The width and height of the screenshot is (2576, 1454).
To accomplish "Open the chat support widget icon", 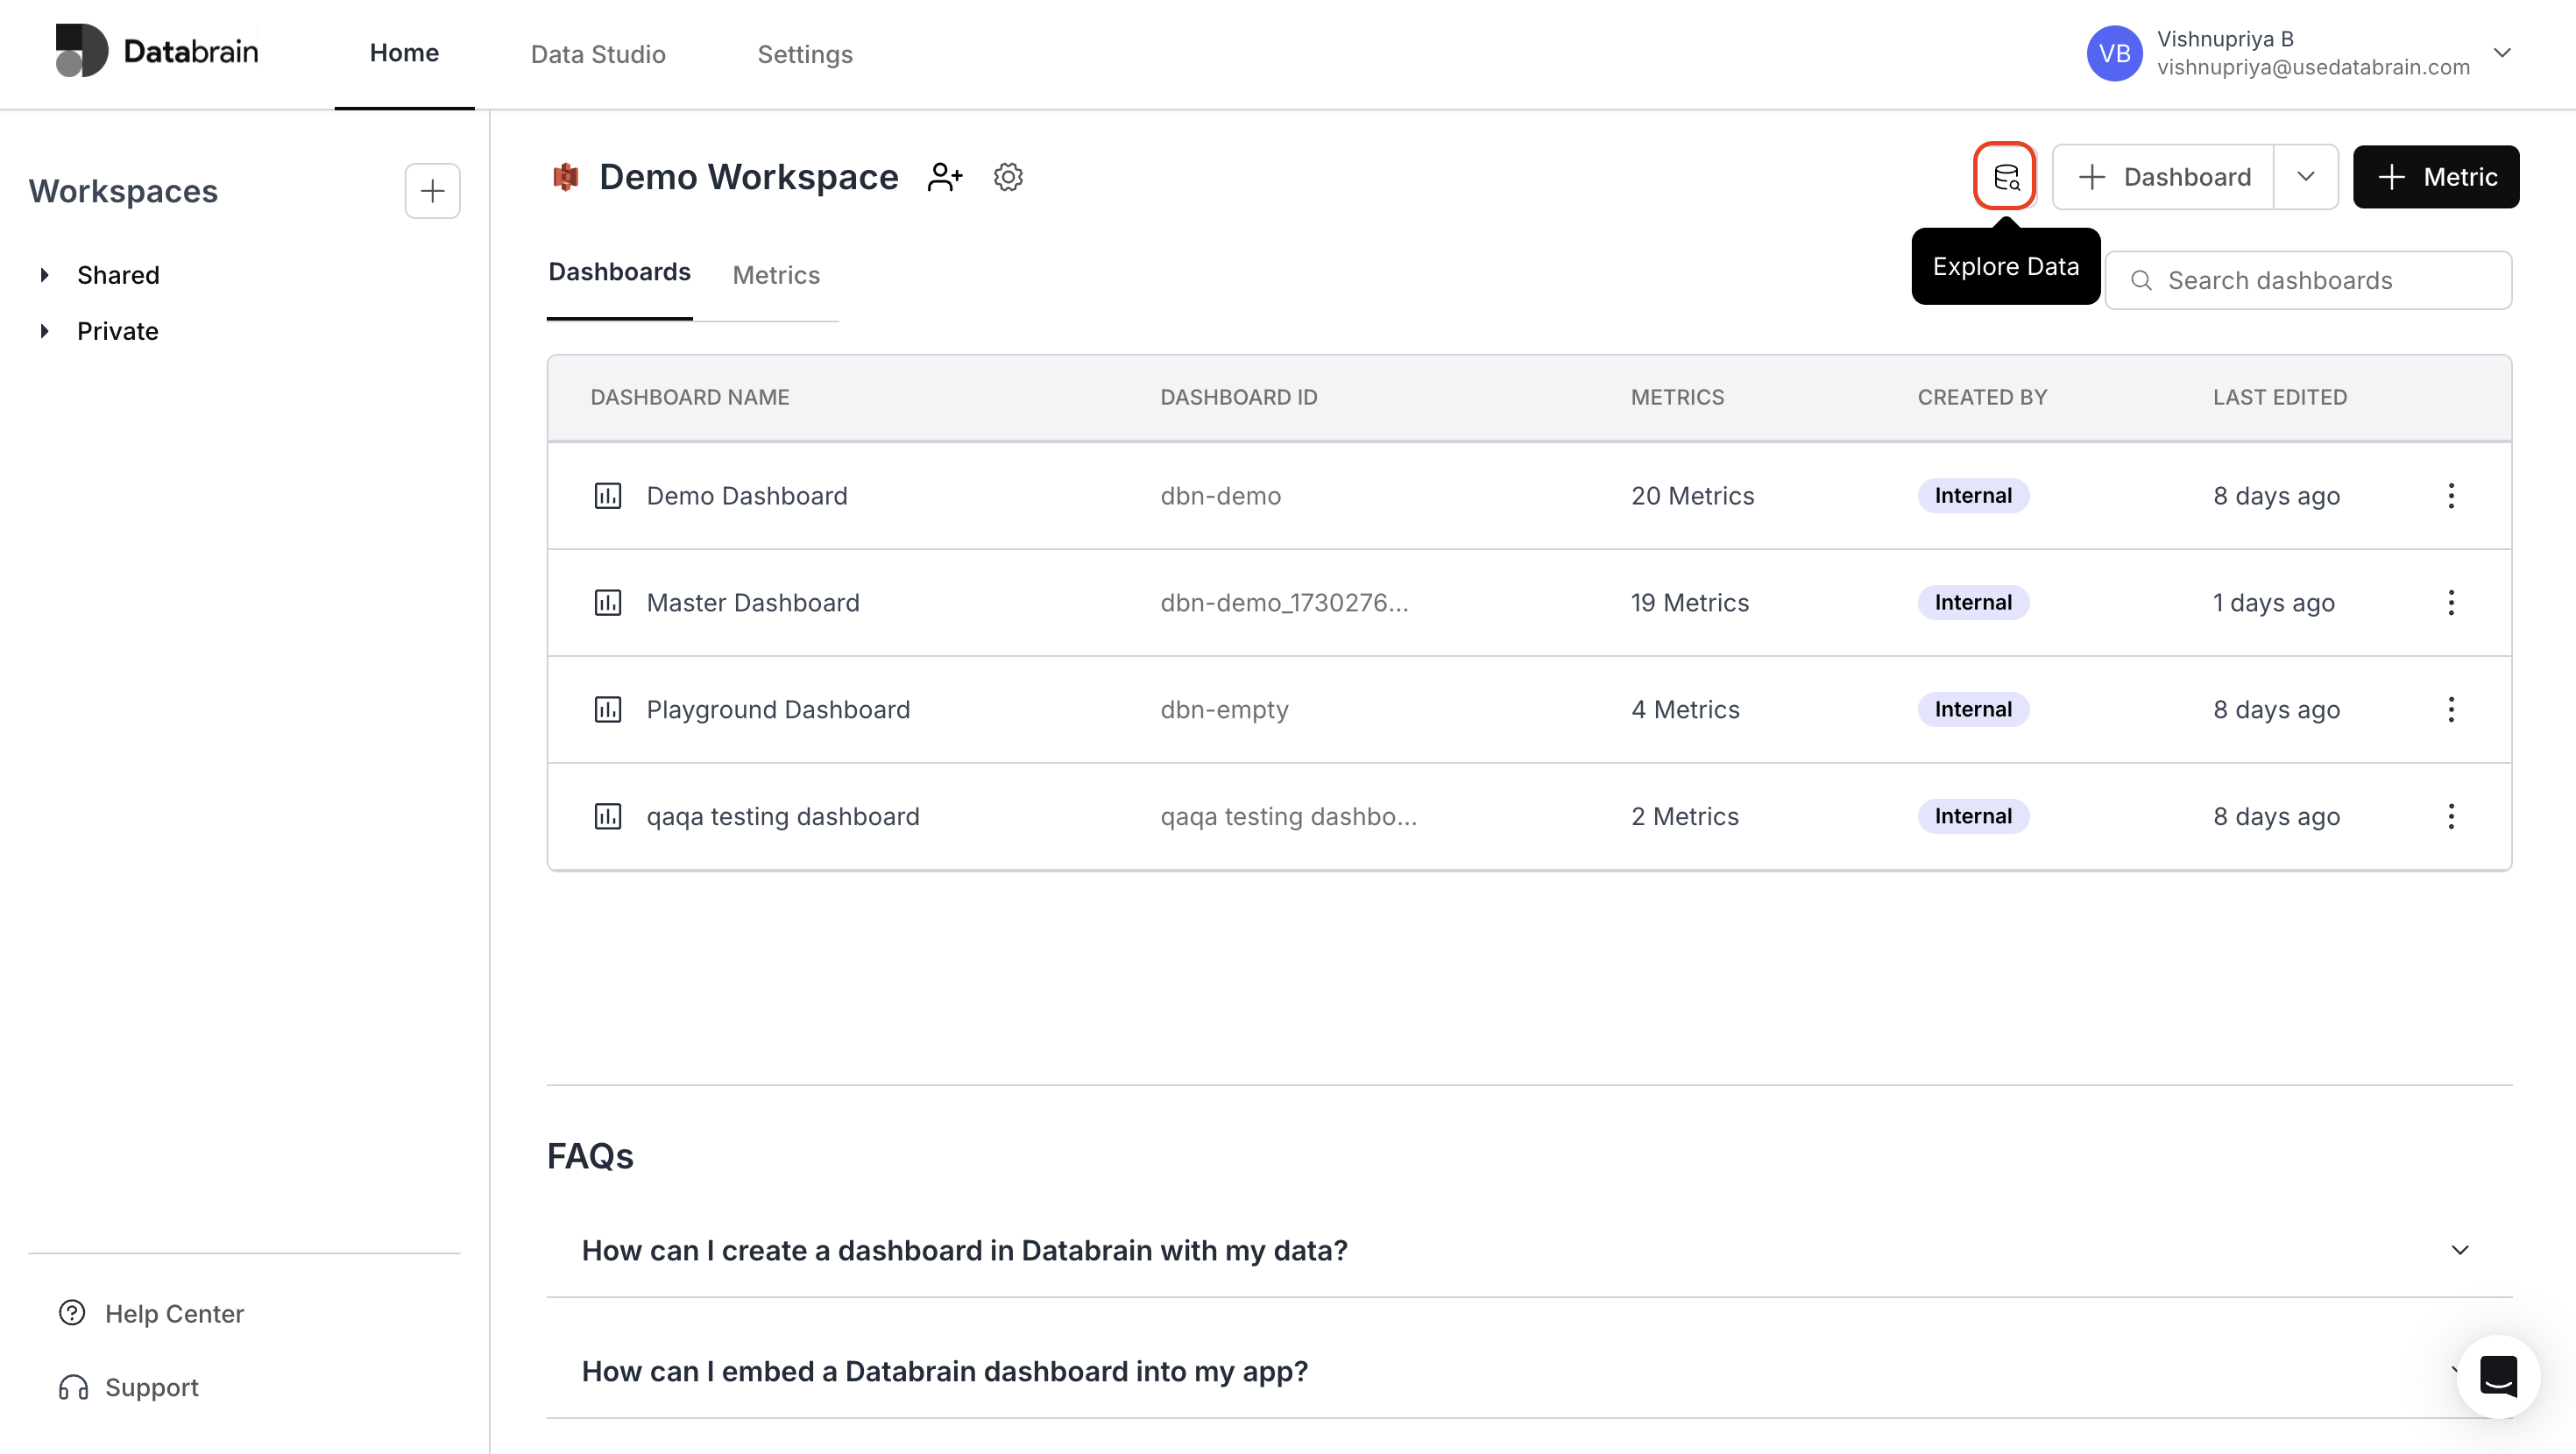I will point(2497,1376).
